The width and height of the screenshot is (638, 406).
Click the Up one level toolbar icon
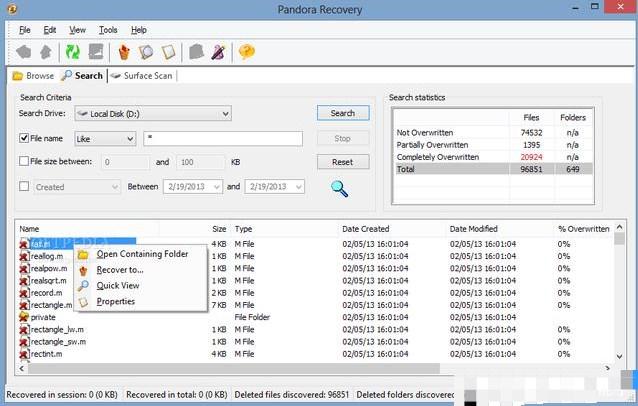click(46, 52)
